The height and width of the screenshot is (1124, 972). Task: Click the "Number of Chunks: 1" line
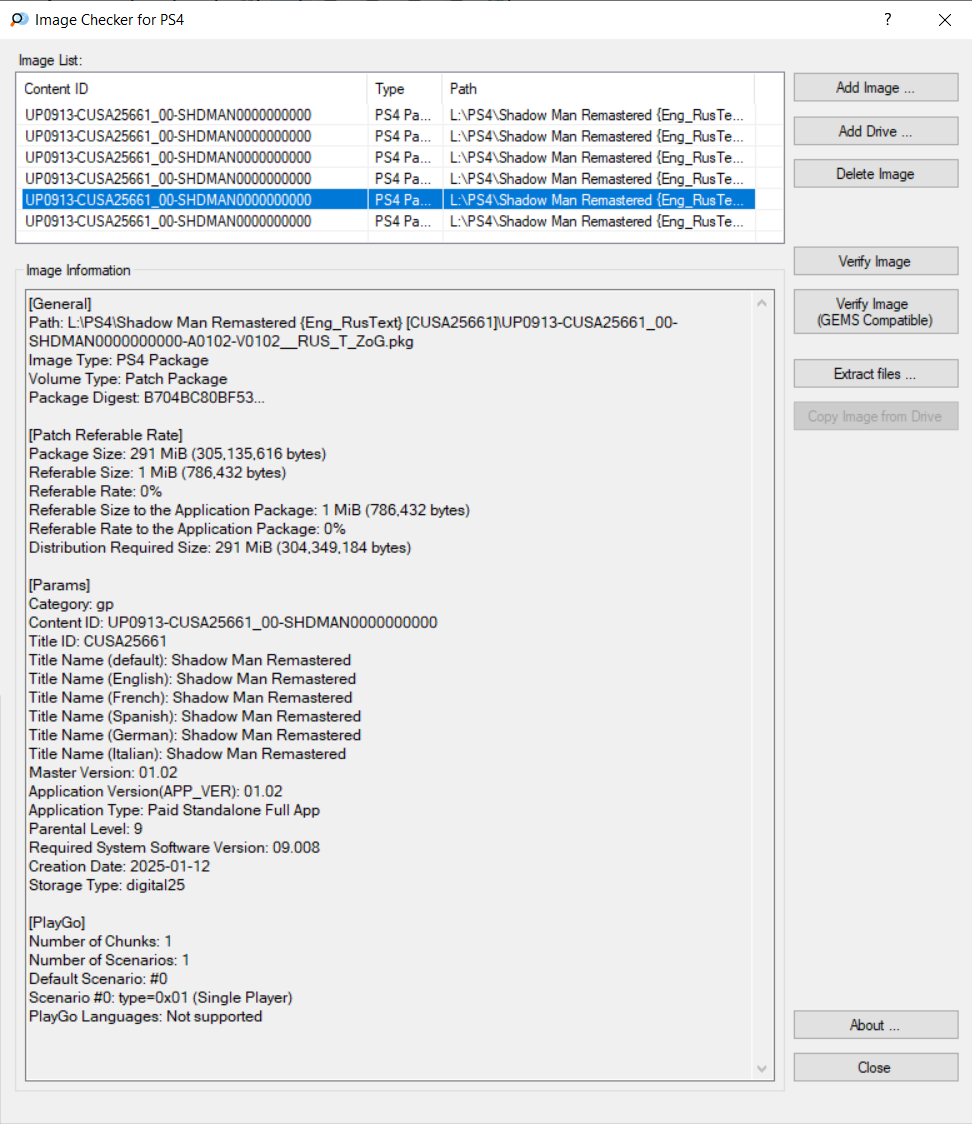pyautogui.click(x=100, y=941)
